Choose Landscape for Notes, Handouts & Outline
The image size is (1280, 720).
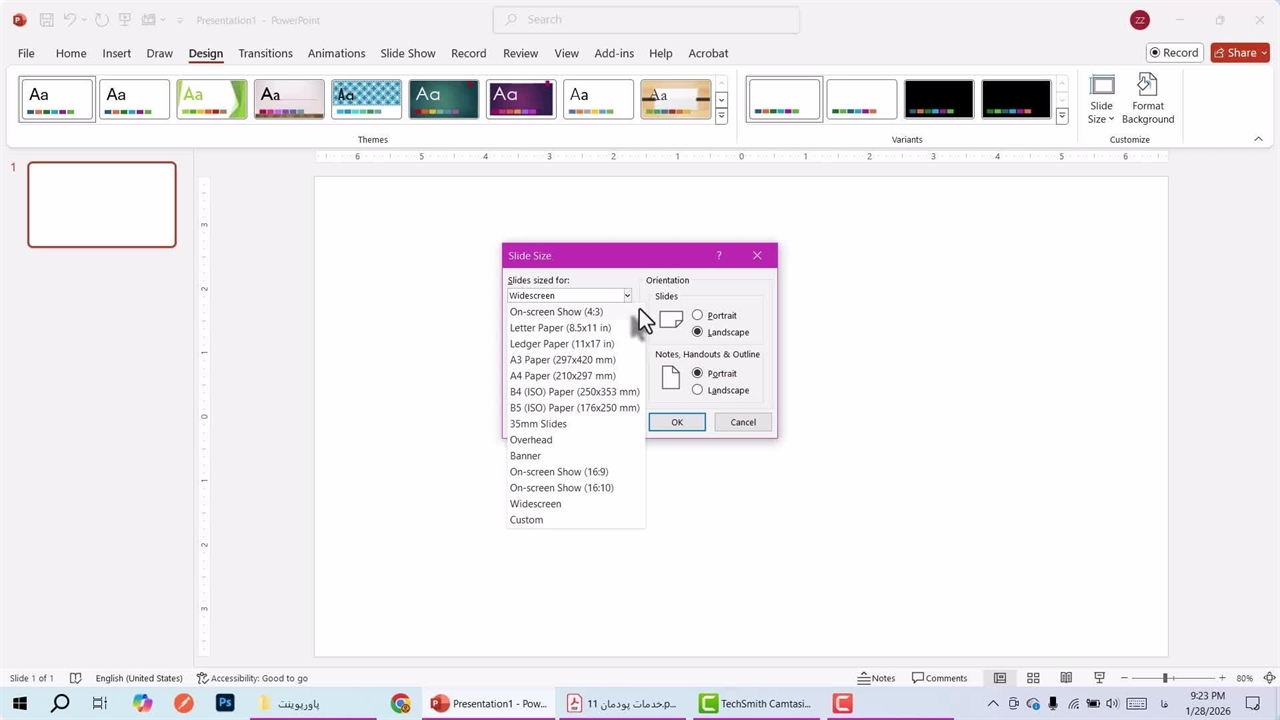tap(698, 390)
